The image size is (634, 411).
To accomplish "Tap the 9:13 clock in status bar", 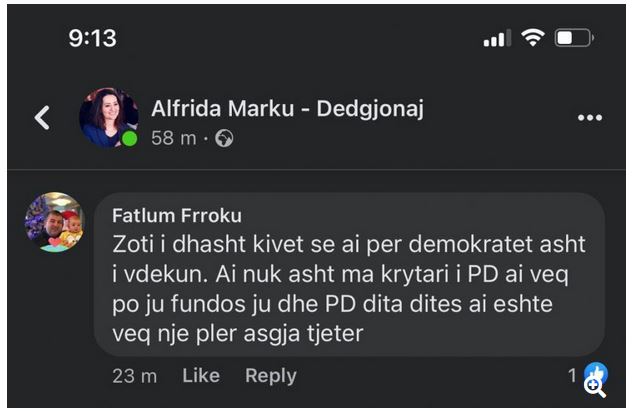I will click(x=92, y=38).
